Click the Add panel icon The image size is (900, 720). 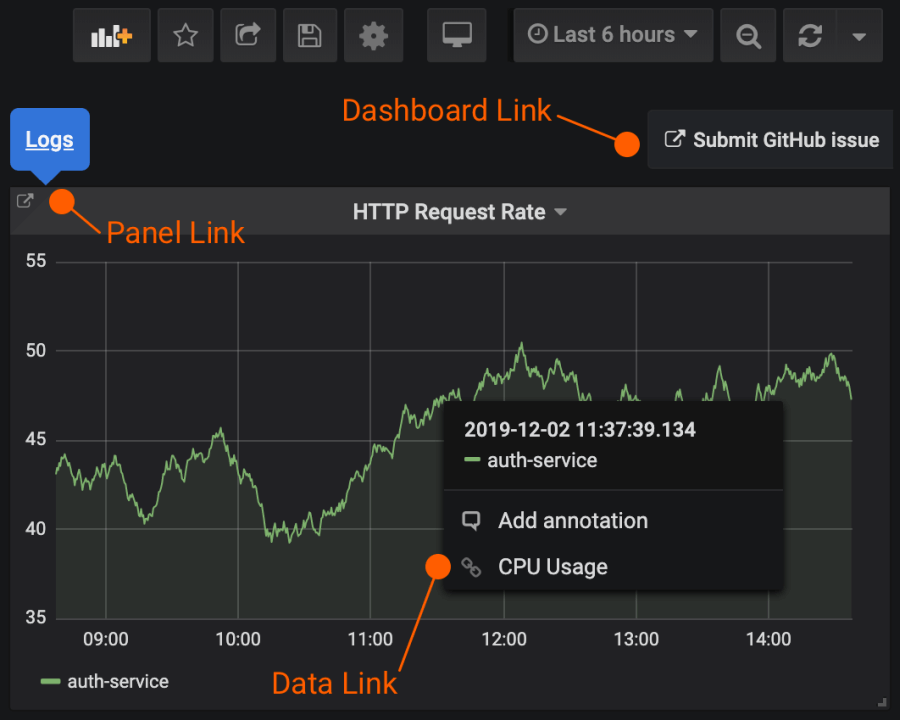click(x=111, y=34)
